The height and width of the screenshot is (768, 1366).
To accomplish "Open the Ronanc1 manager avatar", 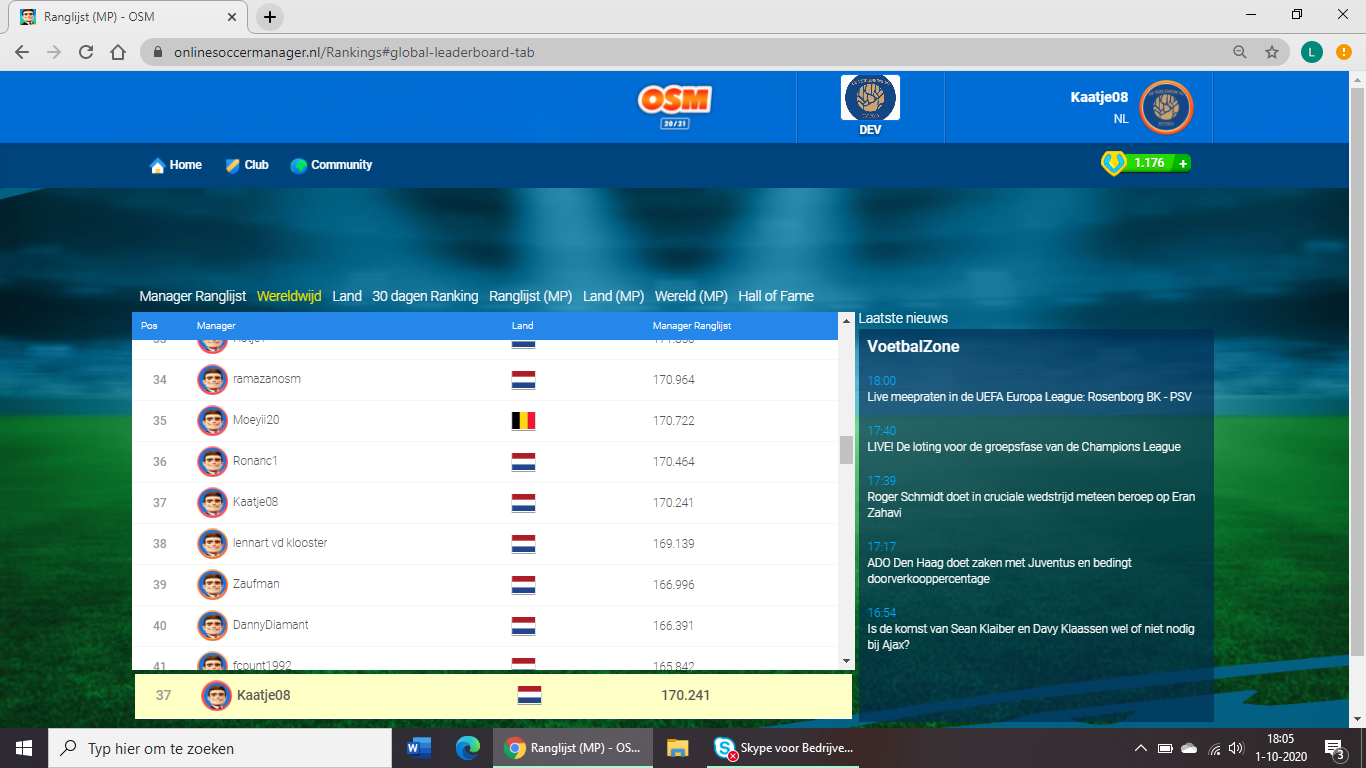I will coord(212,462).
